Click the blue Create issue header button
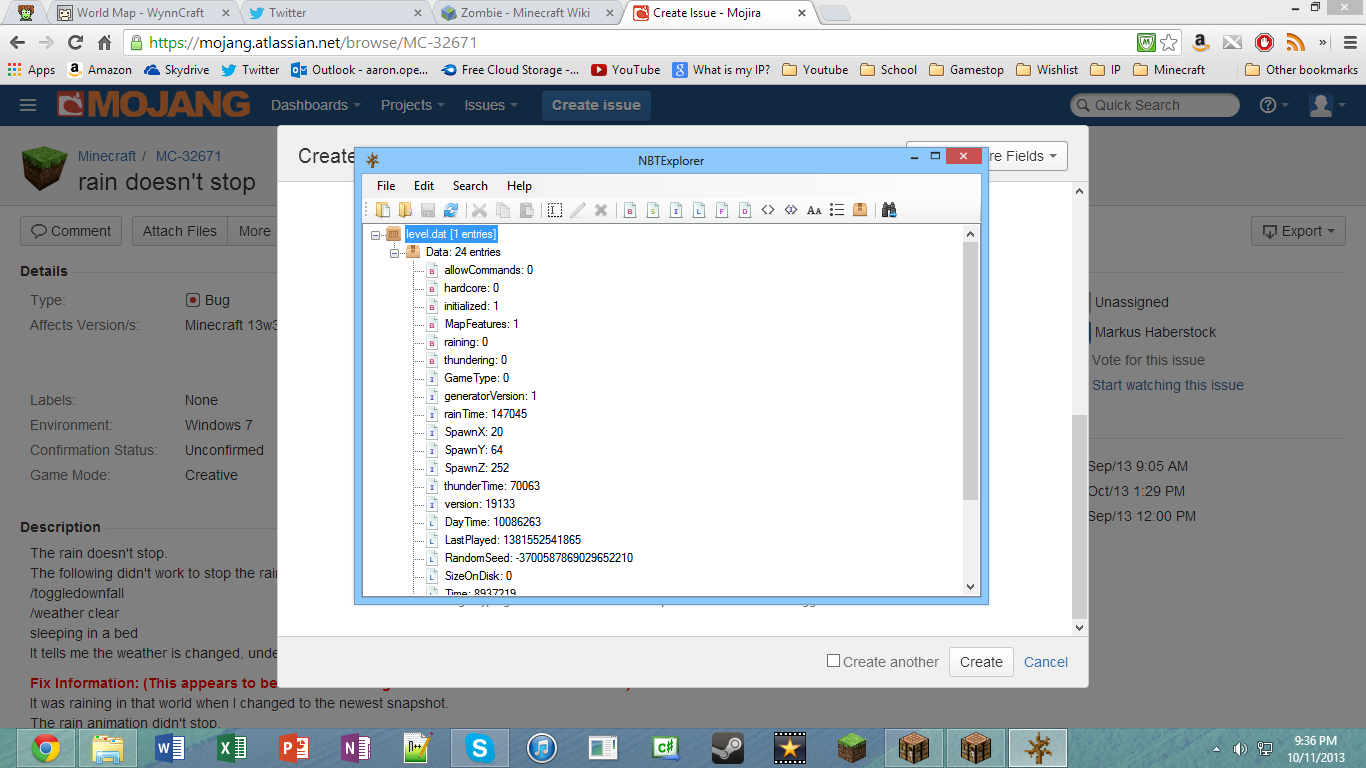This screenshot has width=1366, height=768. (596, 105)
